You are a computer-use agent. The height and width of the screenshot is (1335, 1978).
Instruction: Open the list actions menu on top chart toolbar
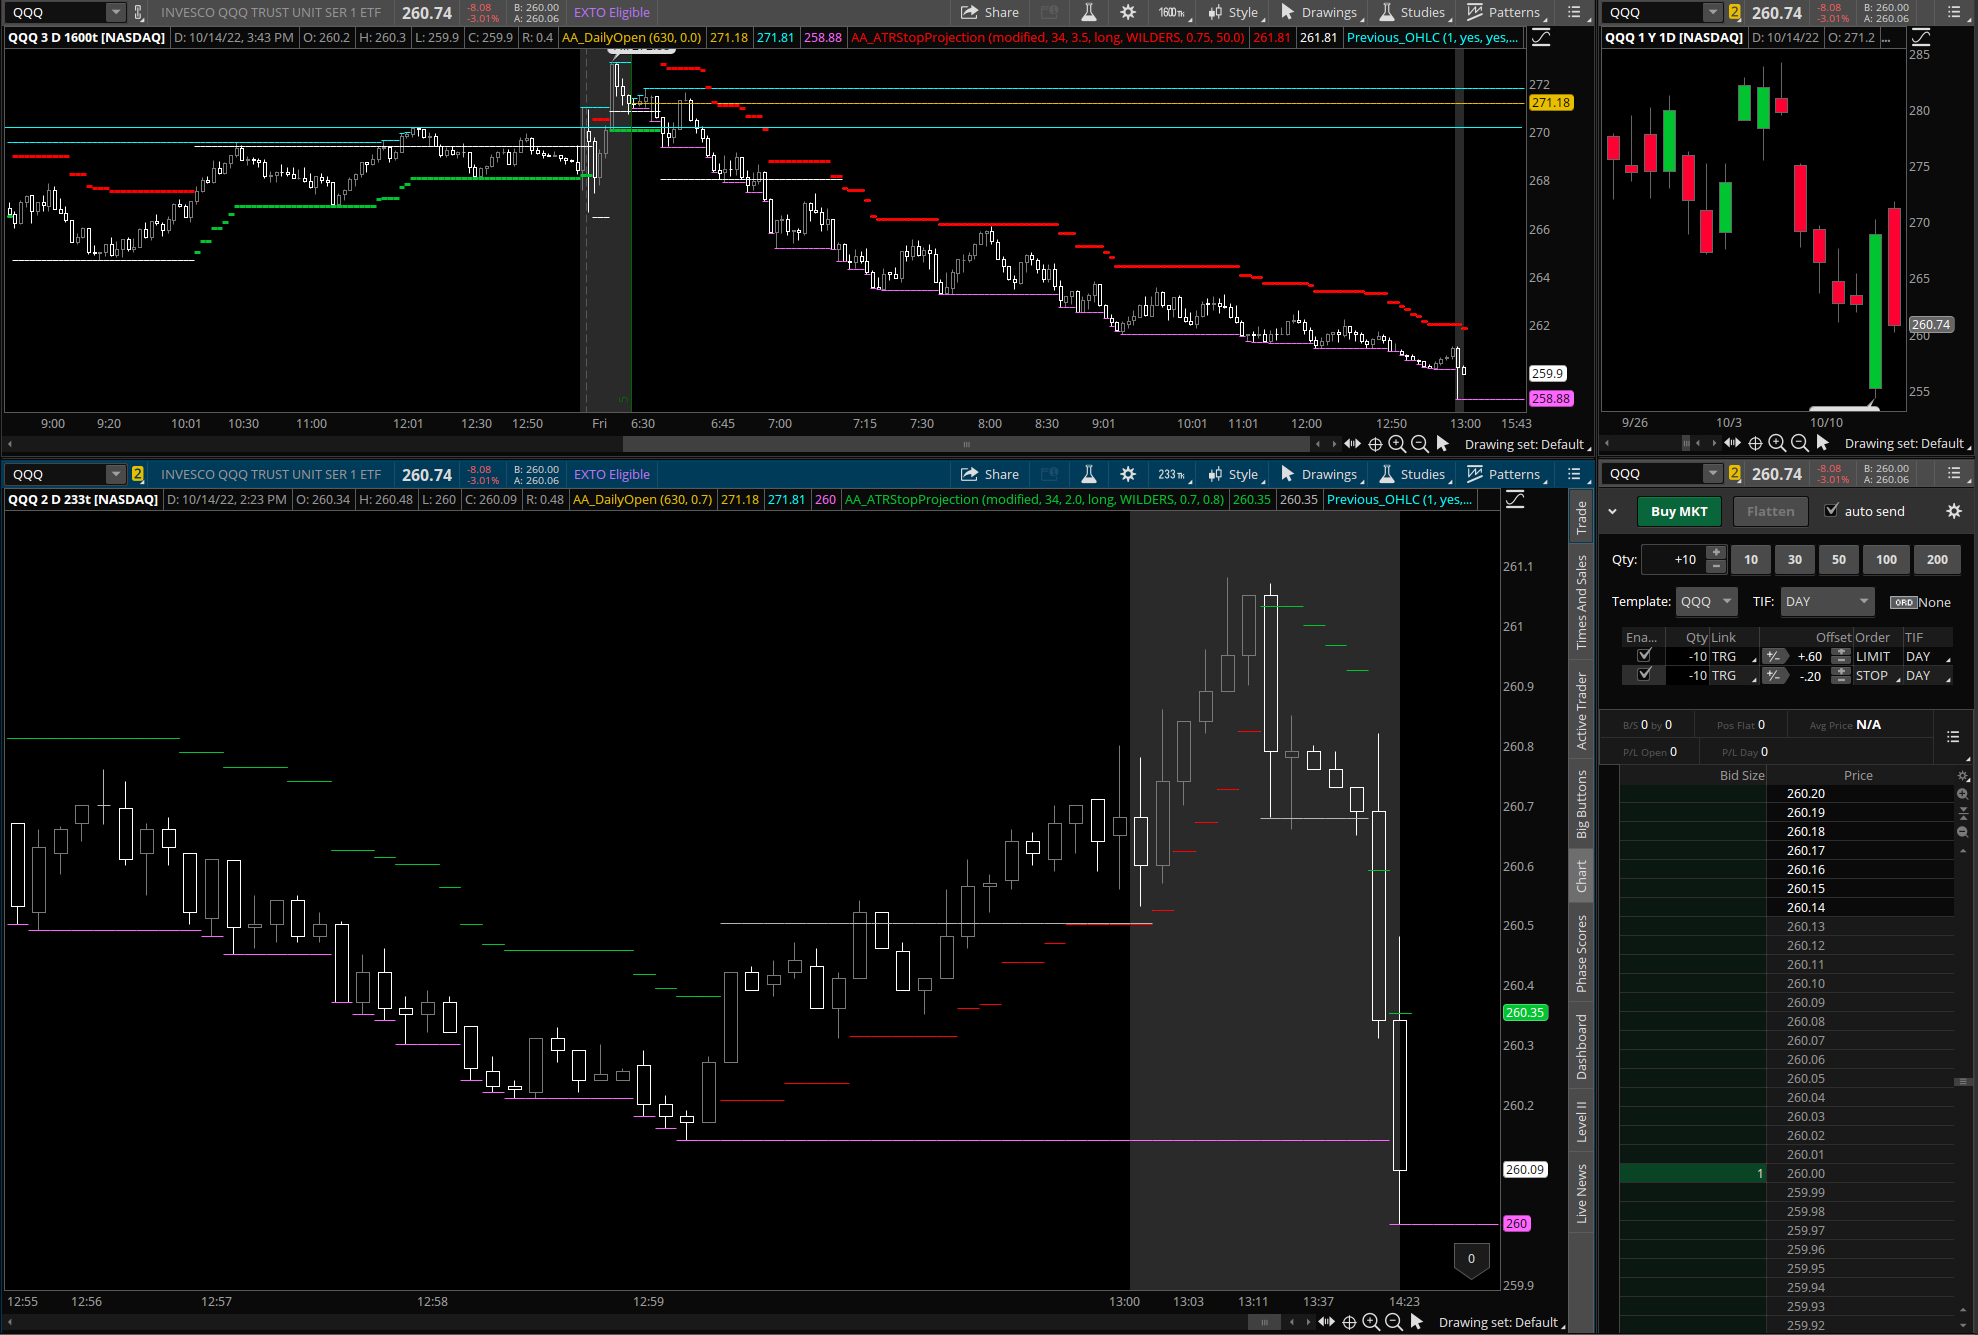tap(1574, 12)
